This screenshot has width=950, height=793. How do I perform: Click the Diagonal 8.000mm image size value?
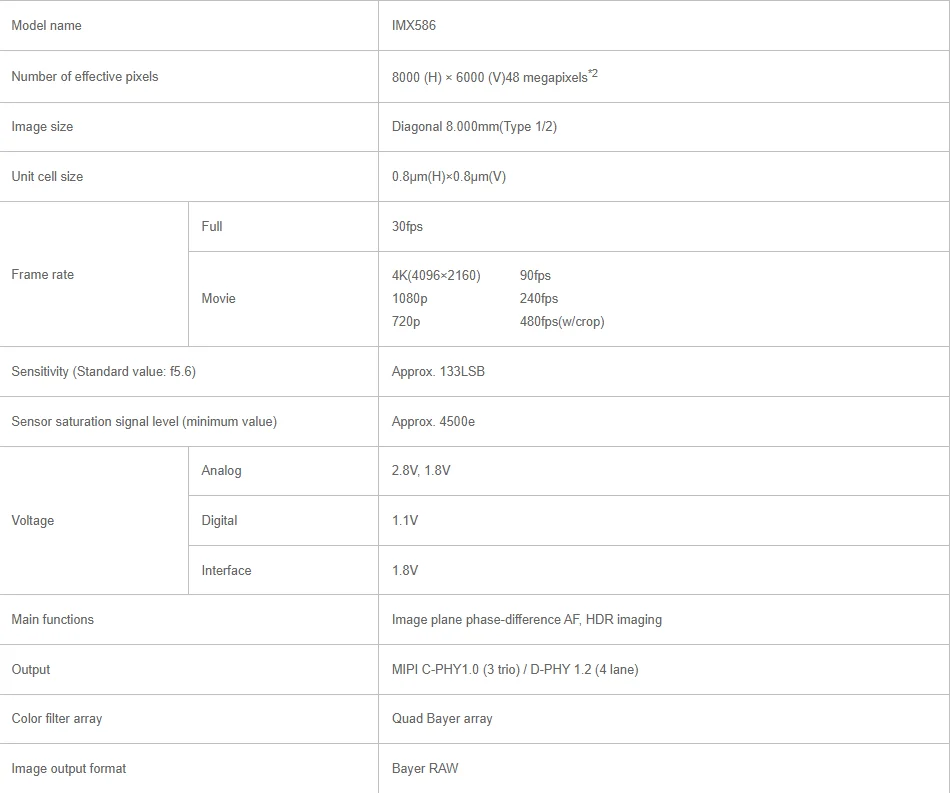pyautogui.click(x=474, y=127)
